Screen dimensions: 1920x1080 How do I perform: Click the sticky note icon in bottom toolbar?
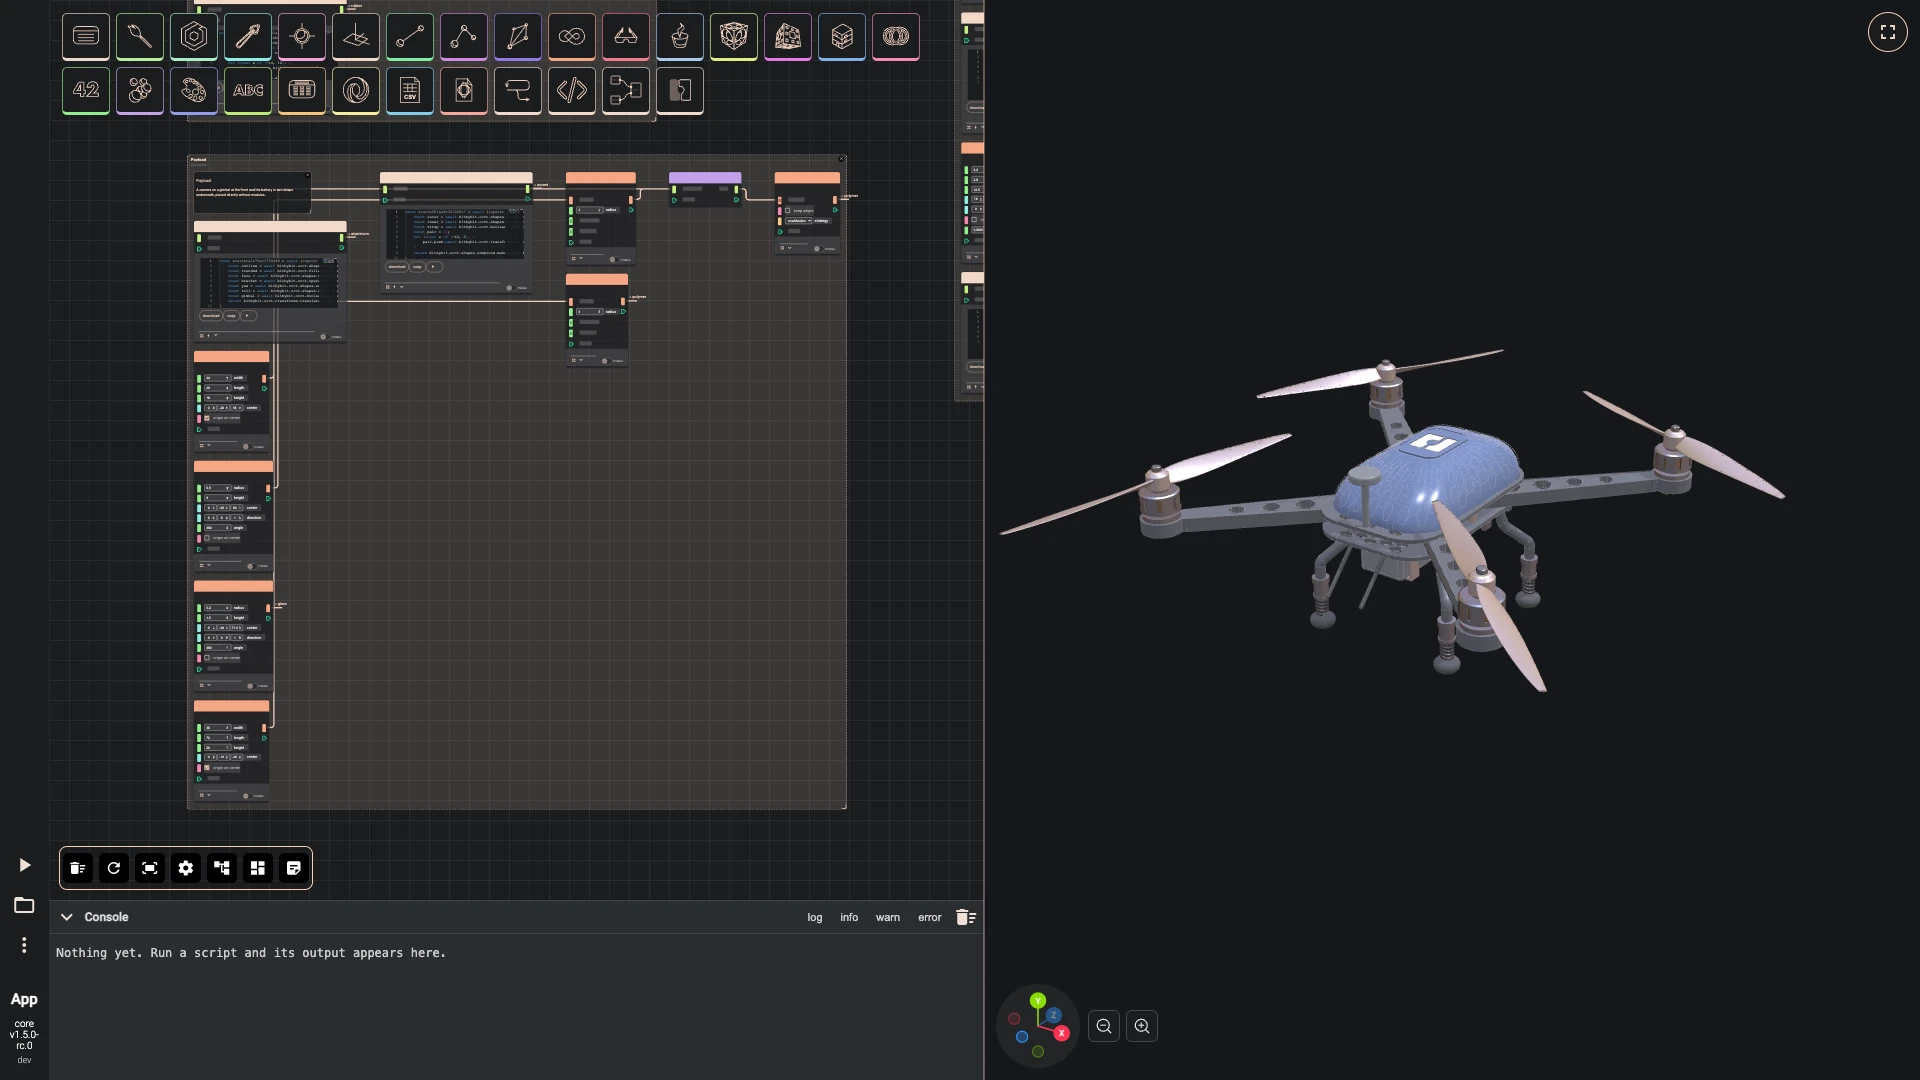tap(294, 868)
